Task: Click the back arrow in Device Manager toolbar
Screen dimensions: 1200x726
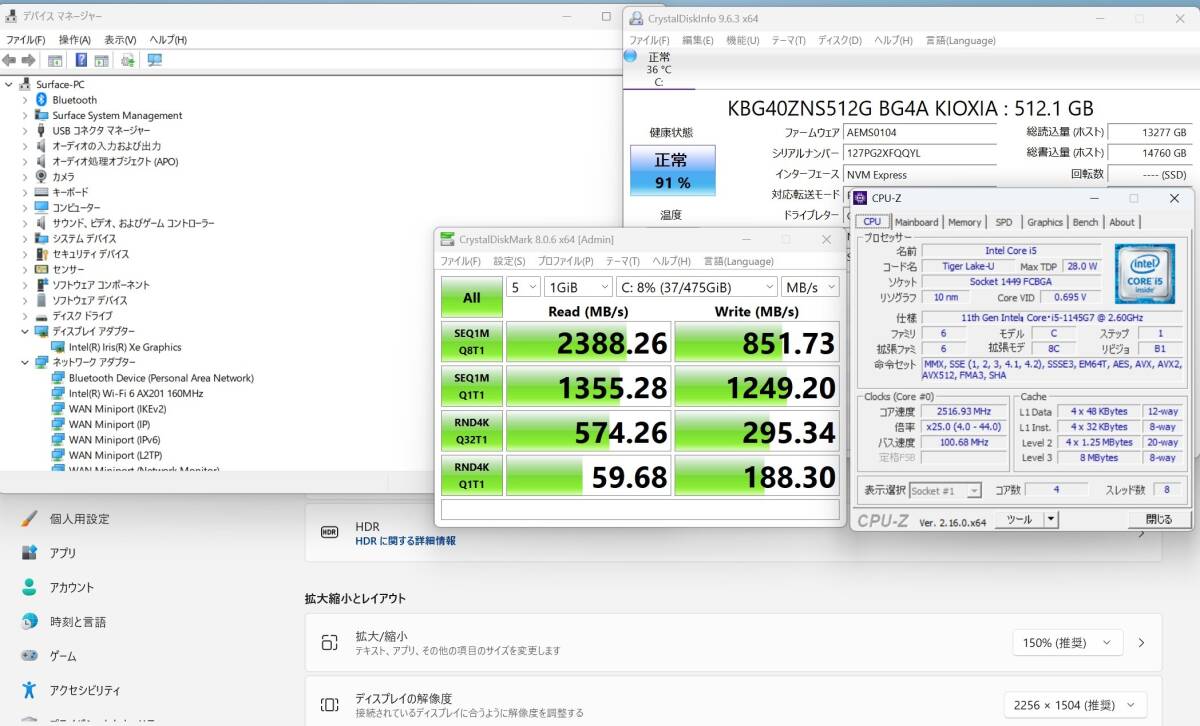Action: click(x=9, y=60)
